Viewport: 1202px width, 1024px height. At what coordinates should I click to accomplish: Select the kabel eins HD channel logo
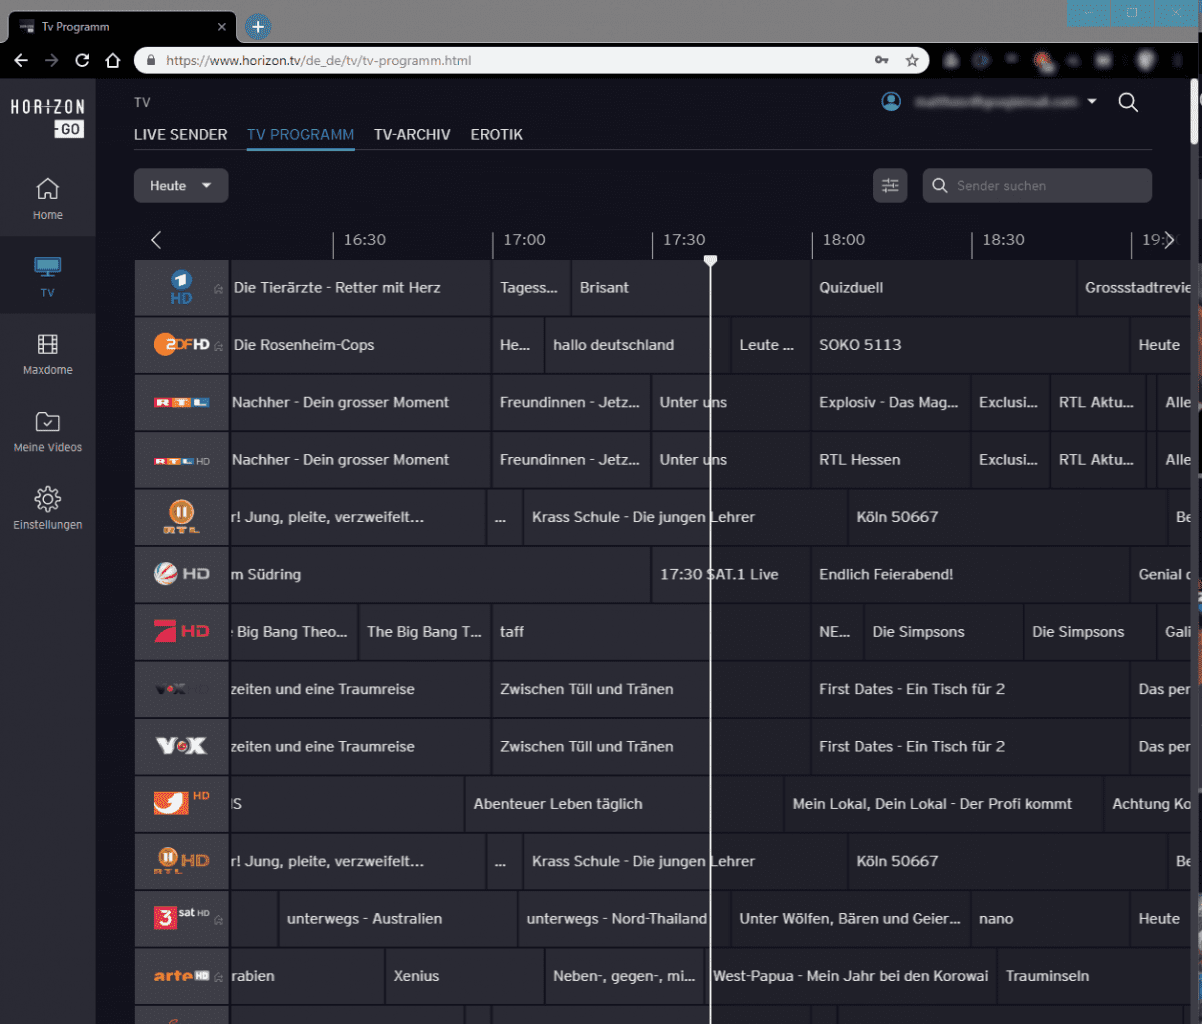tap(182, 803)
